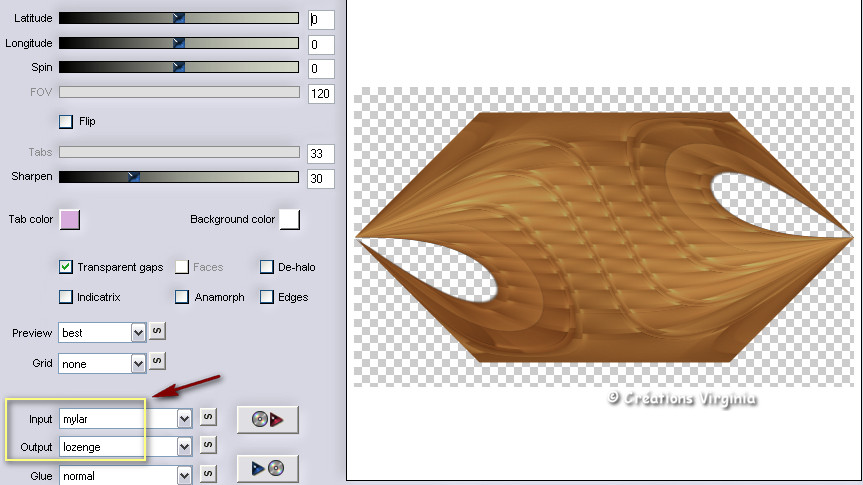Click the Latitude value input field
Screen dimensions: 863x485
point(320,19)
